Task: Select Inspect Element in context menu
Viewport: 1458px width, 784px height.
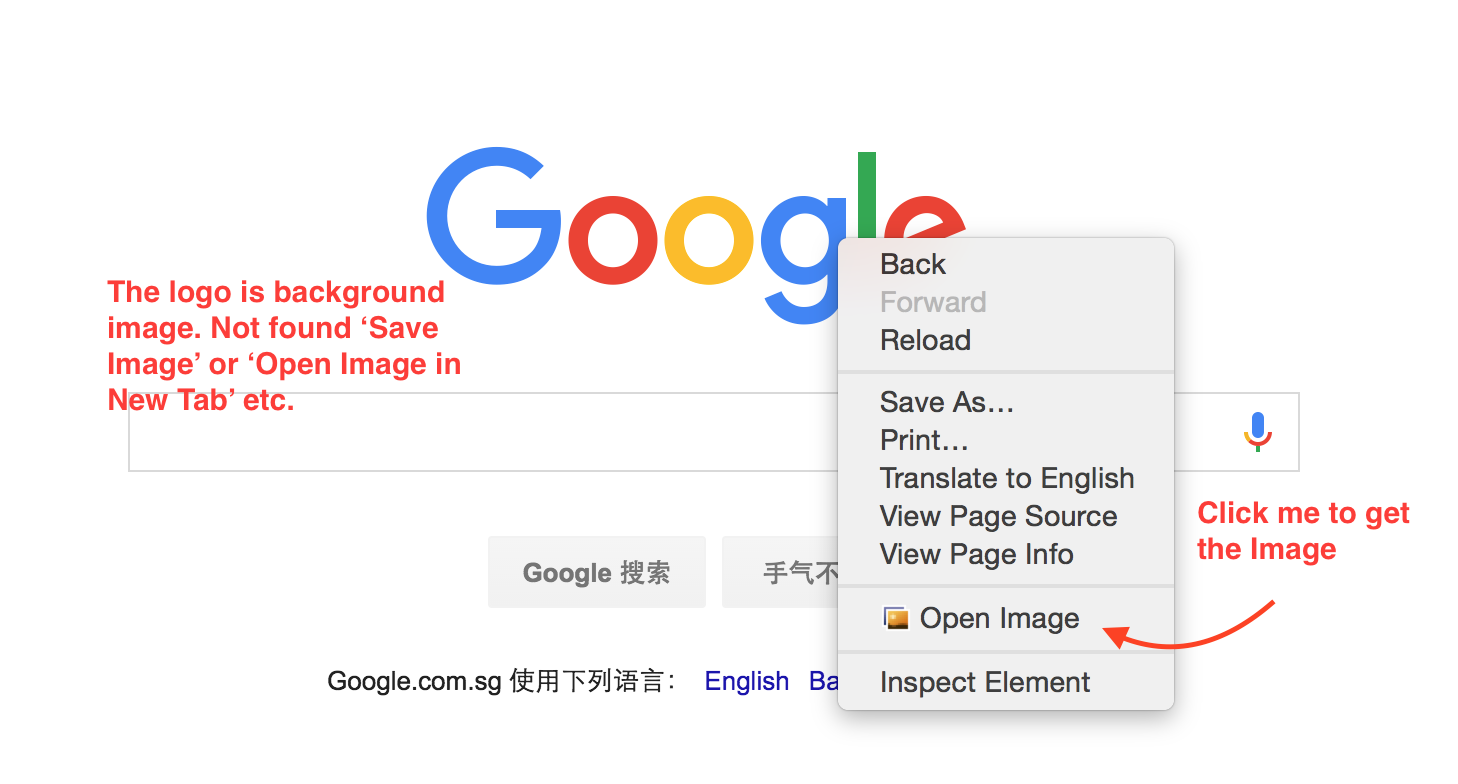Action: tap(1005, 682)
